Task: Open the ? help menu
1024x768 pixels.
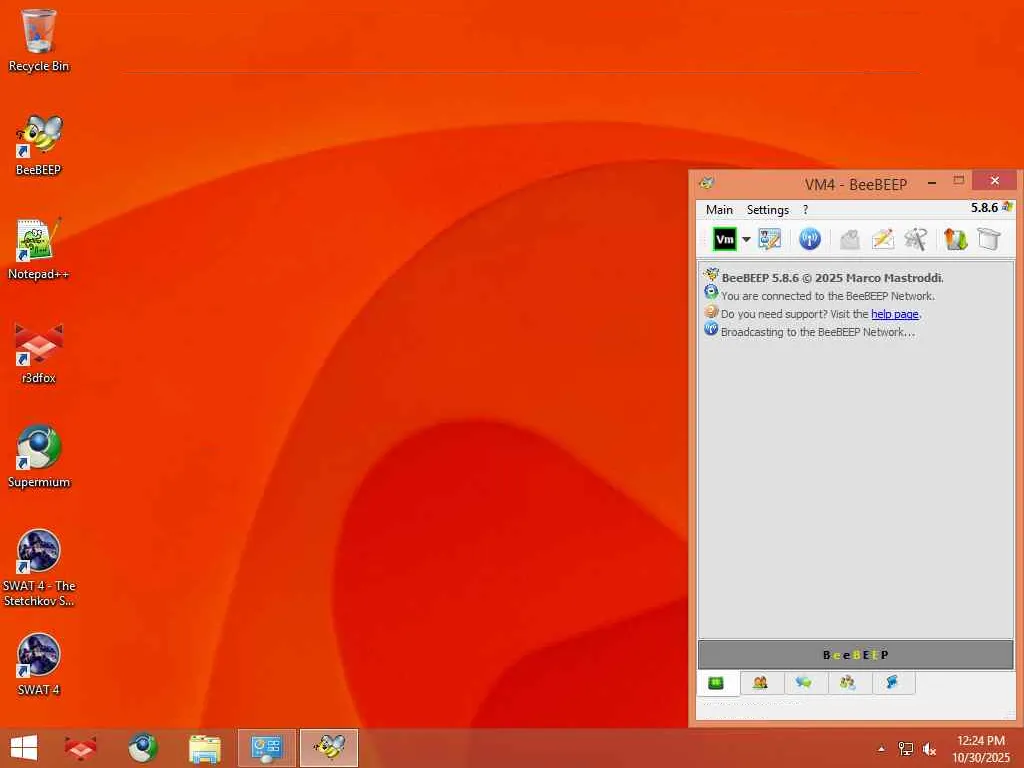Action: pyautogui.click(x=805, y=210)
